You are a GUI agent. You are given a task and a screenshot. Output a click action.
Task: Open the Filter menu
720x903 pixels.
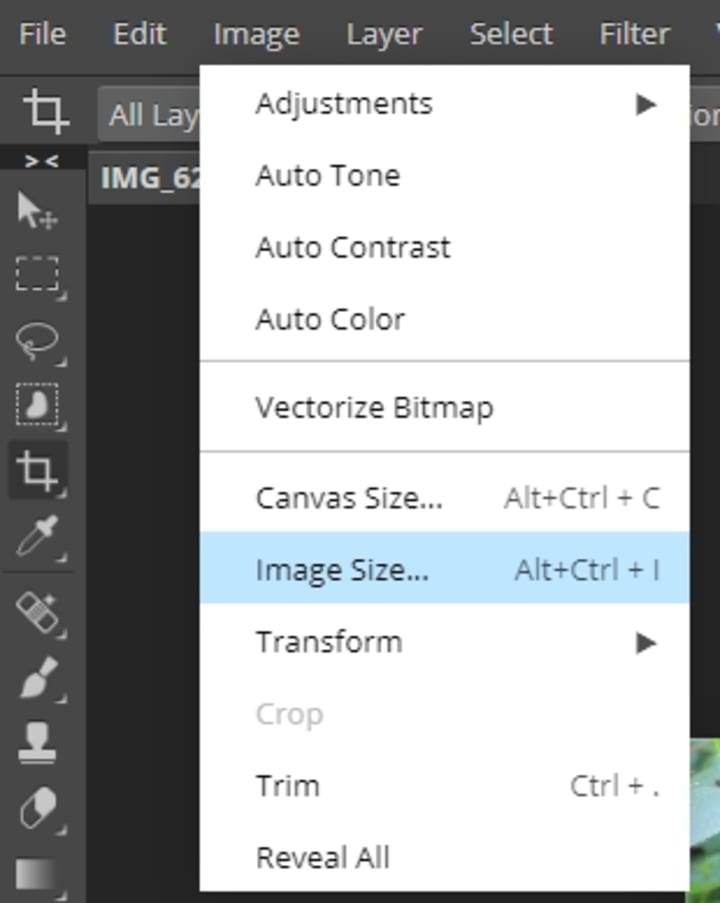tap(634, 35)
